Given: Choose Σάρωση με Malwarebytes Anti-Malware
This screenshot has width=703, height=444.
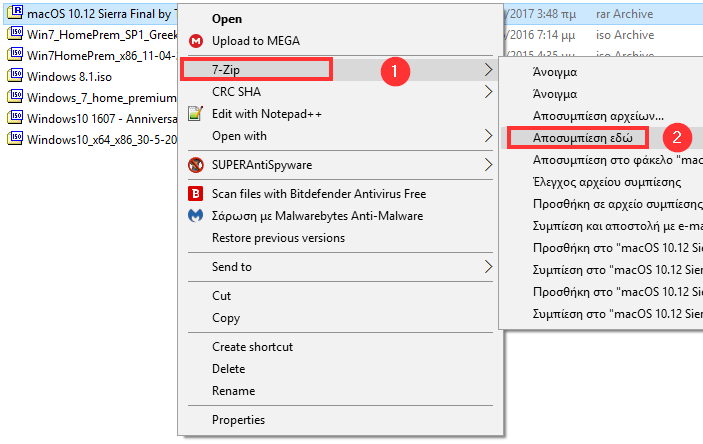Looking at the screenshot, I should 317,216.
